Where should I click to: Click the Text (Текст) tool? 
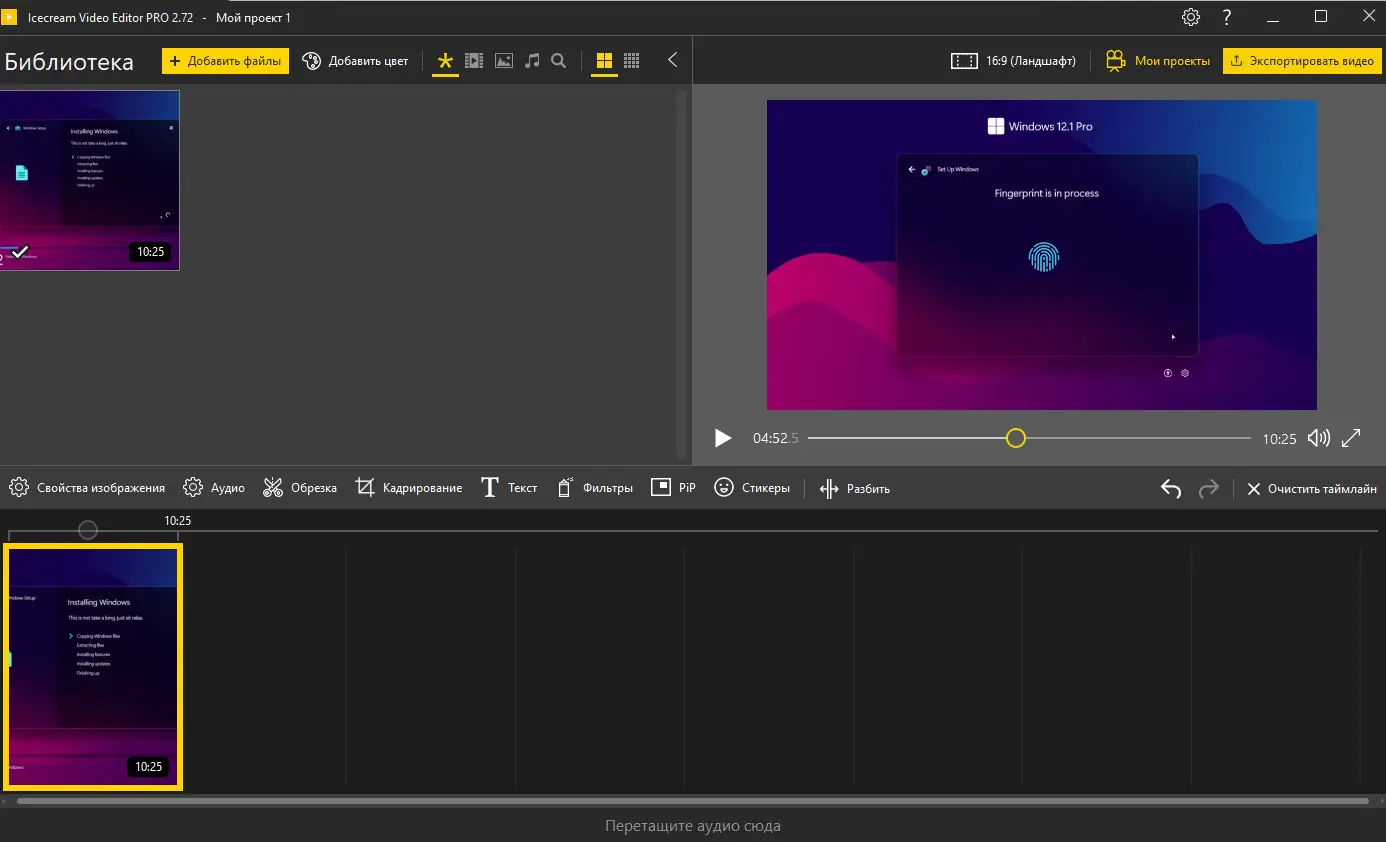(509, 488)
